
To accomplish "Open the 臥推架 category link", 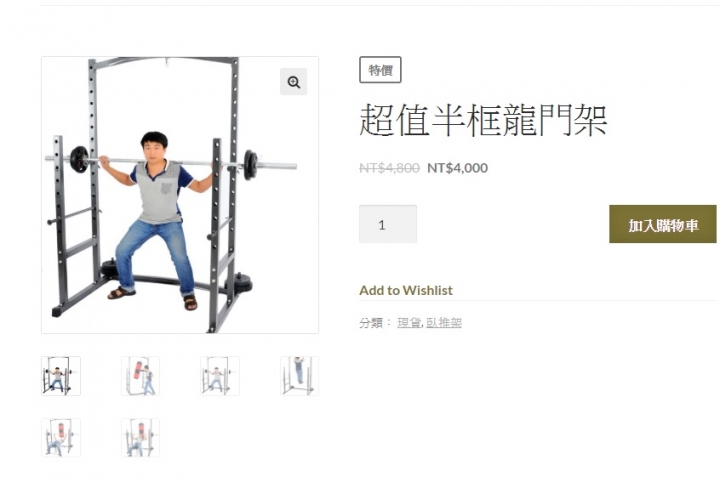I will click(x=444, y=323).
